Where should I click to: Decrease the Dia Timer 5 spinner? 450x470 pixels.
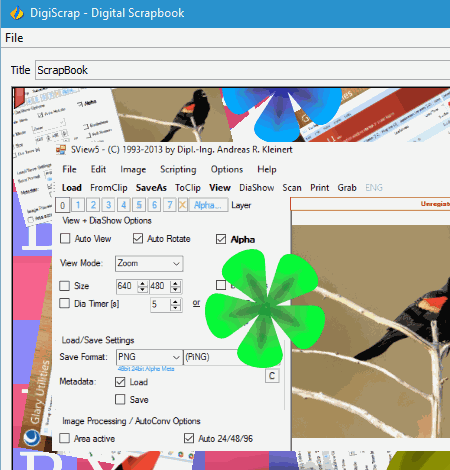(175, 308)
